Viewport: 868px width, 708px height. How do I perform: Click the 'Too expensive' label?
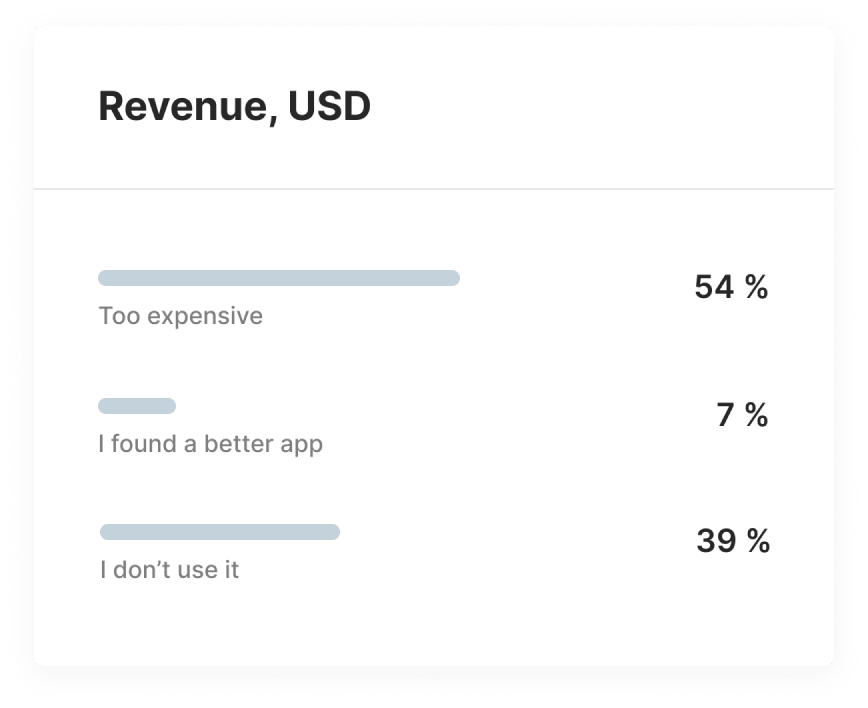click(x=180, y=317)
